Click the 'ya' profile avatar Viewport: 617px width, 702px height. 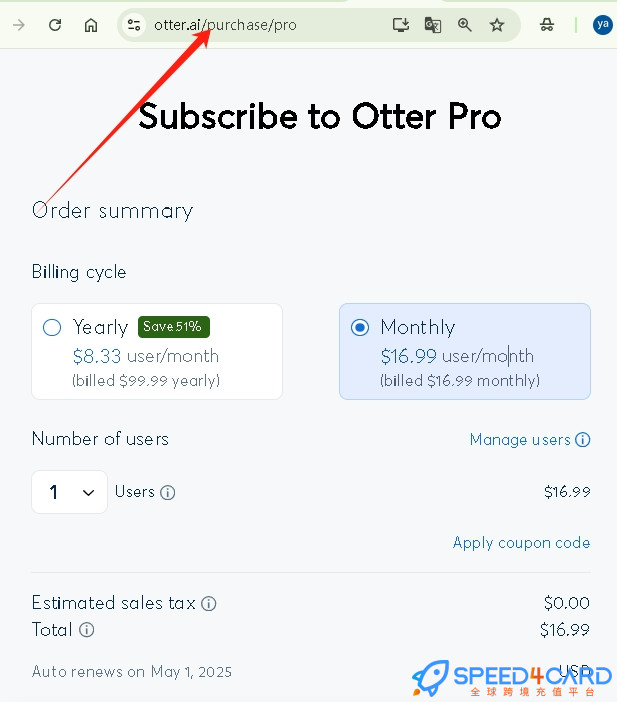click(603, 25)
